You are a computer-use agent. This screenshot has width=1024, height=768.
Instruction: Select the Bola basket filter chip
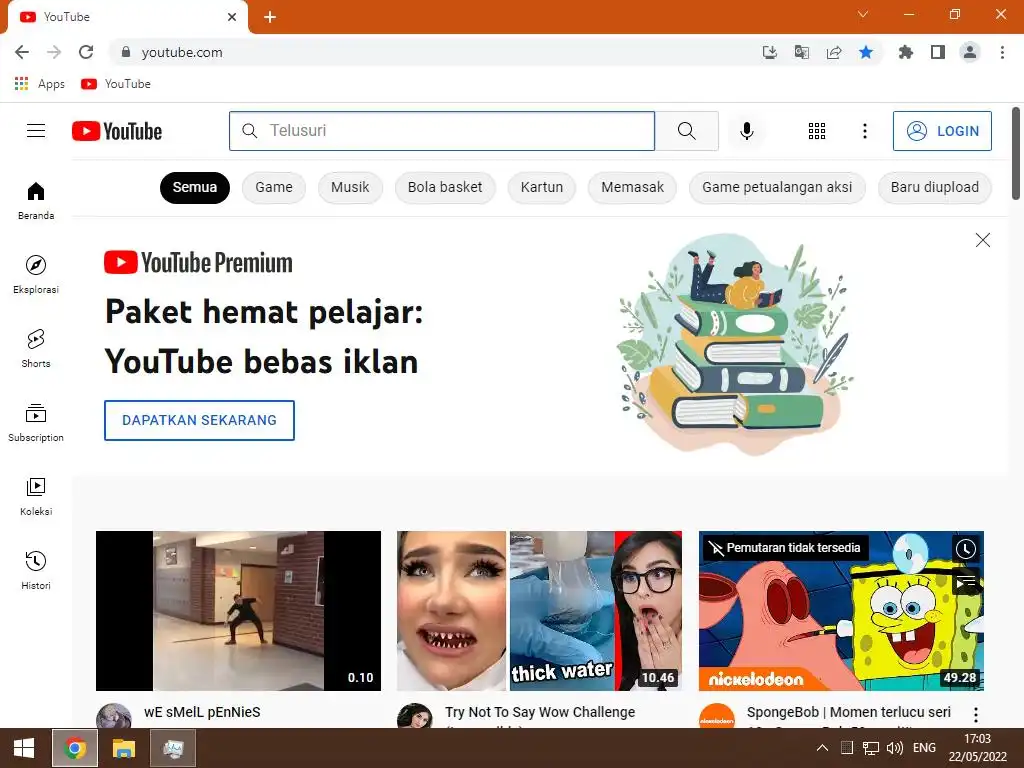[445, 187]
